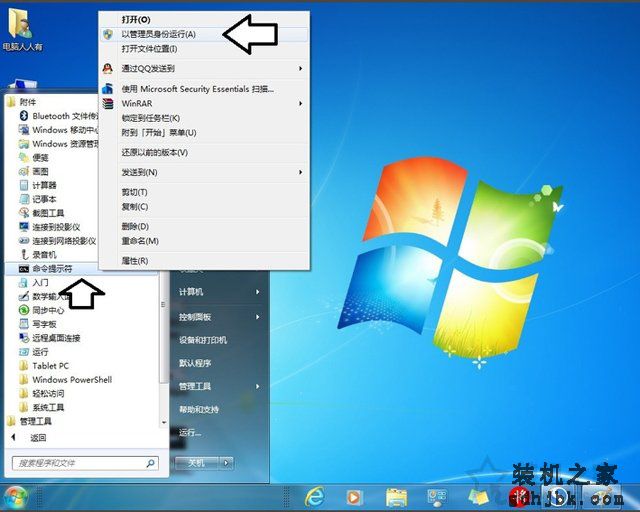Choose 还原以前的版本(V)

(x=154, y=153)
